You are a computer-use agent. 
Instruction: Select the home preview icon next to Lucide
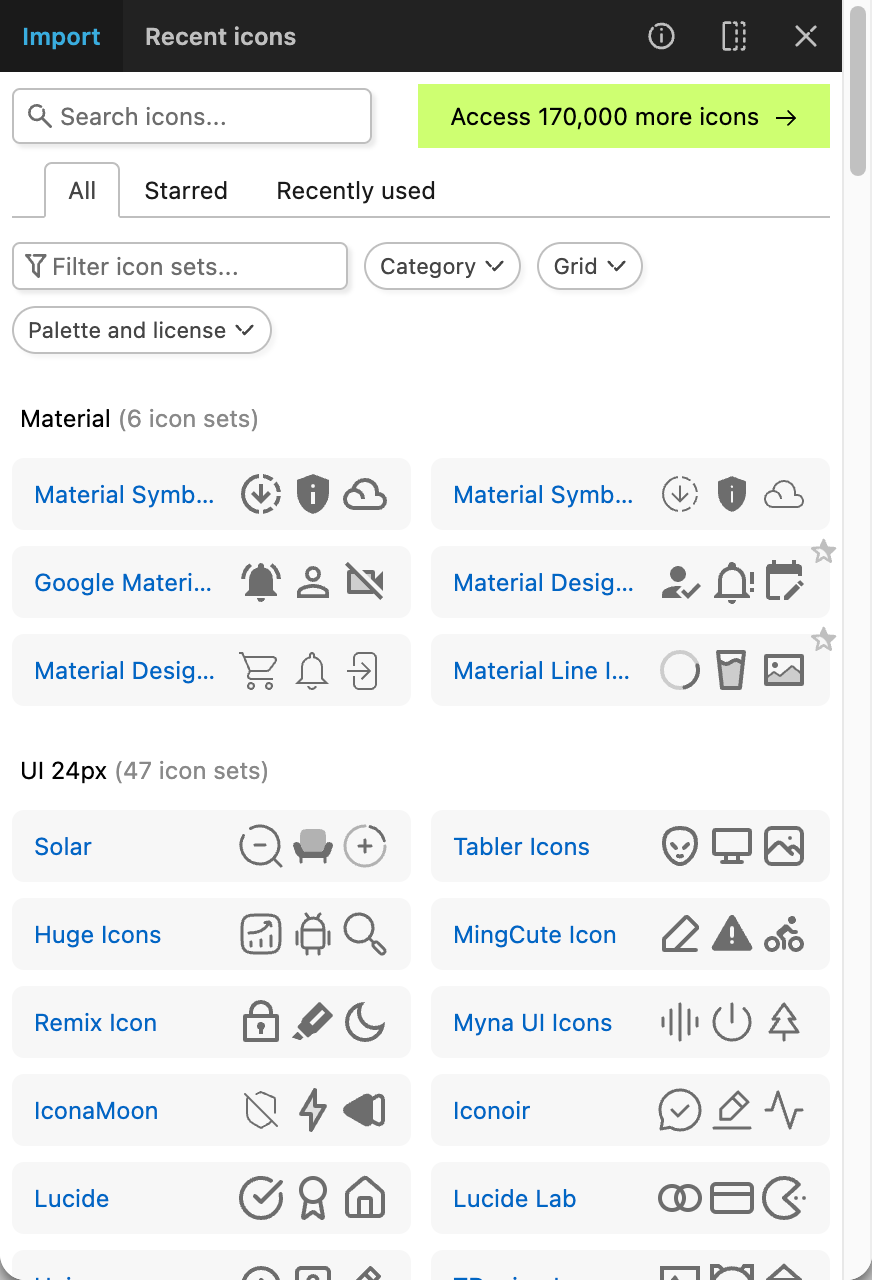coord(364,1198)
